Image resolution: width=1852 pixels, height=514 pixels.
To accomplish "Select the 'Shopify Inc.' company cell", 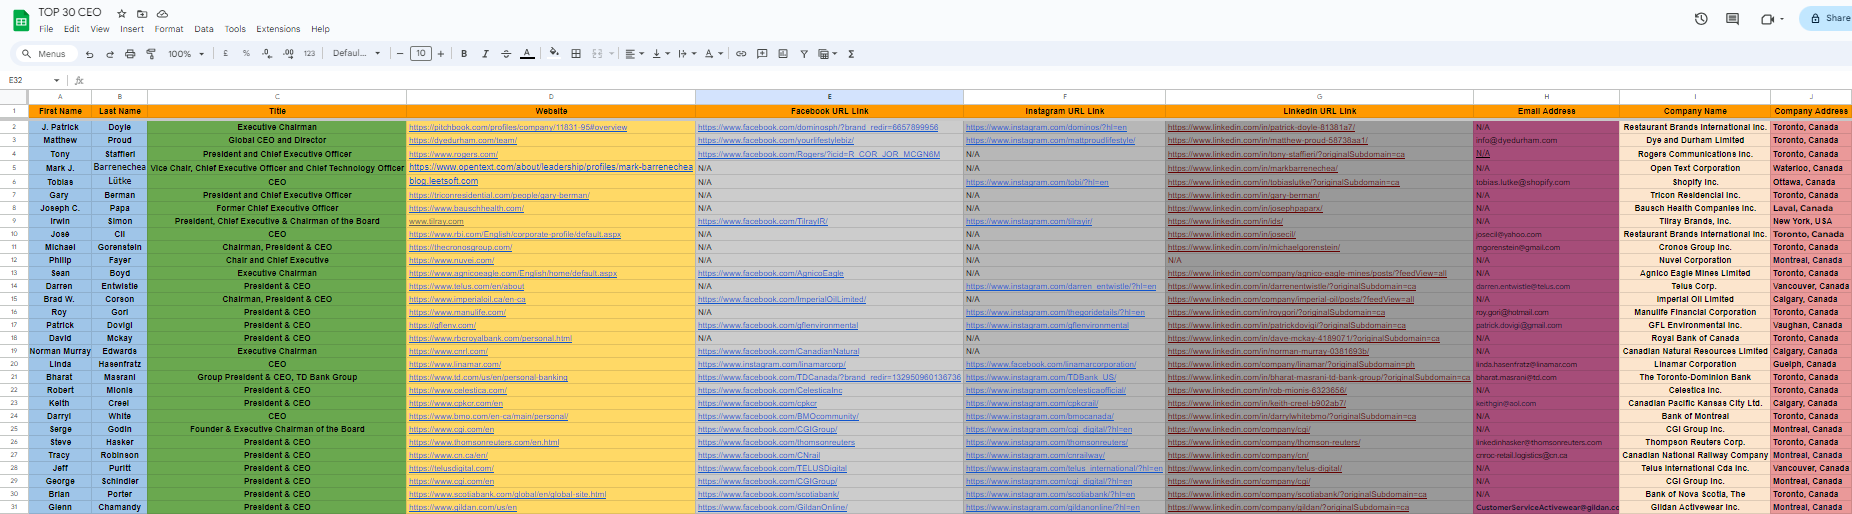I will tap(1695, 182).
